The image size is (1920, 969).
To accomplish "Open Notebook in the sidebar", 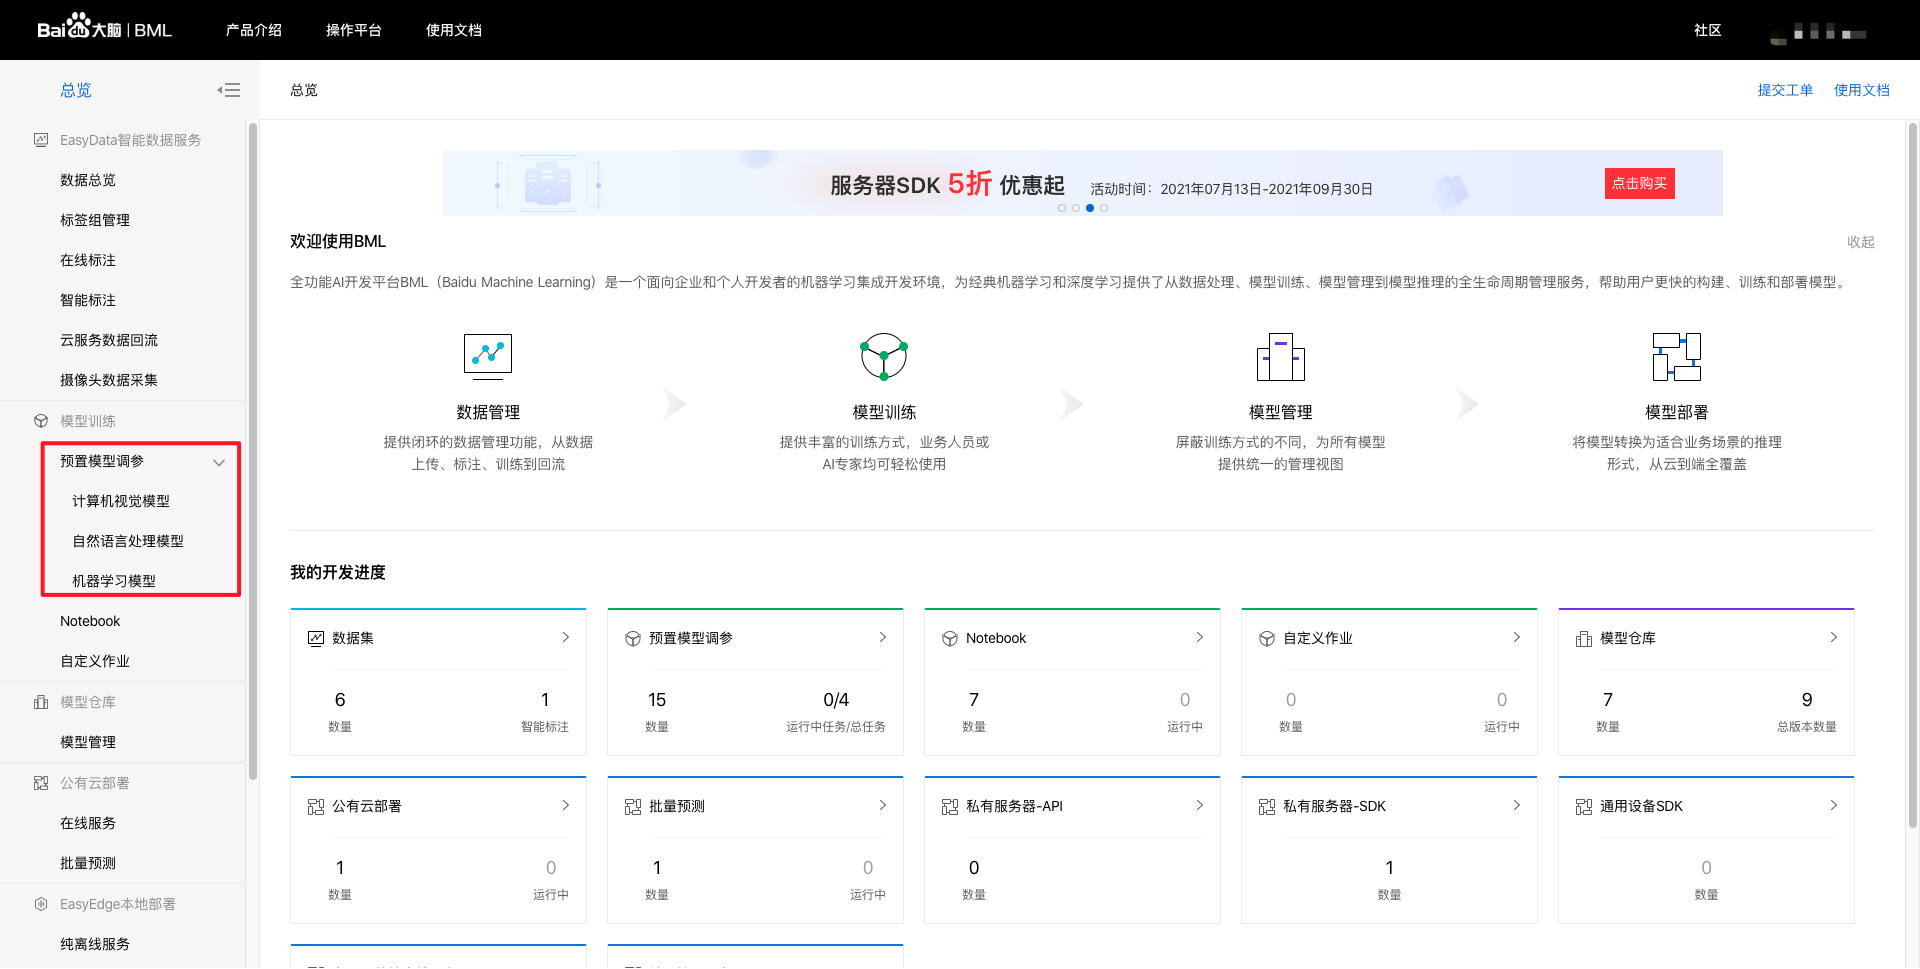I will coord(90,621).
